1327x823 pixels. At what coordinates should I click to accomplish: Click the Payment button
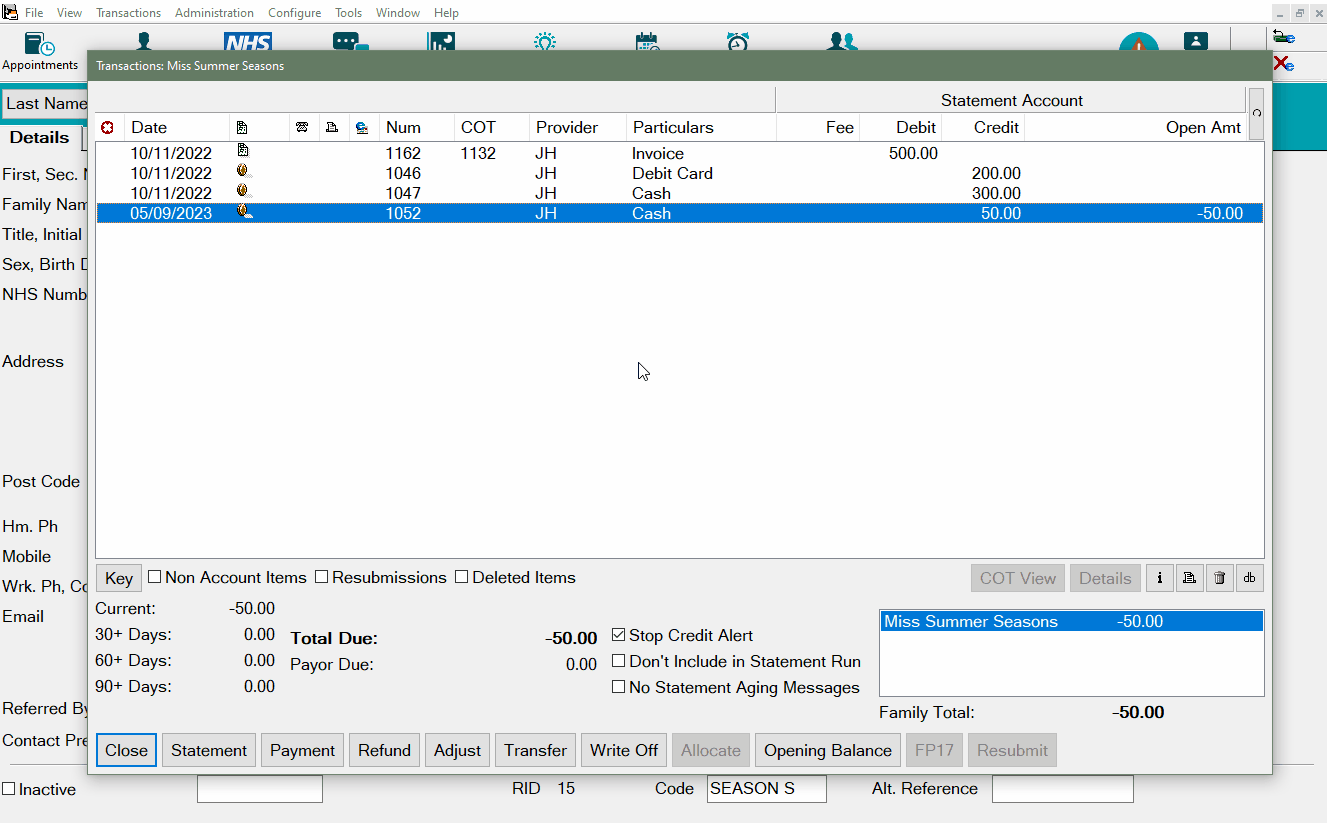pyautogui.click(x=302, y=750)
